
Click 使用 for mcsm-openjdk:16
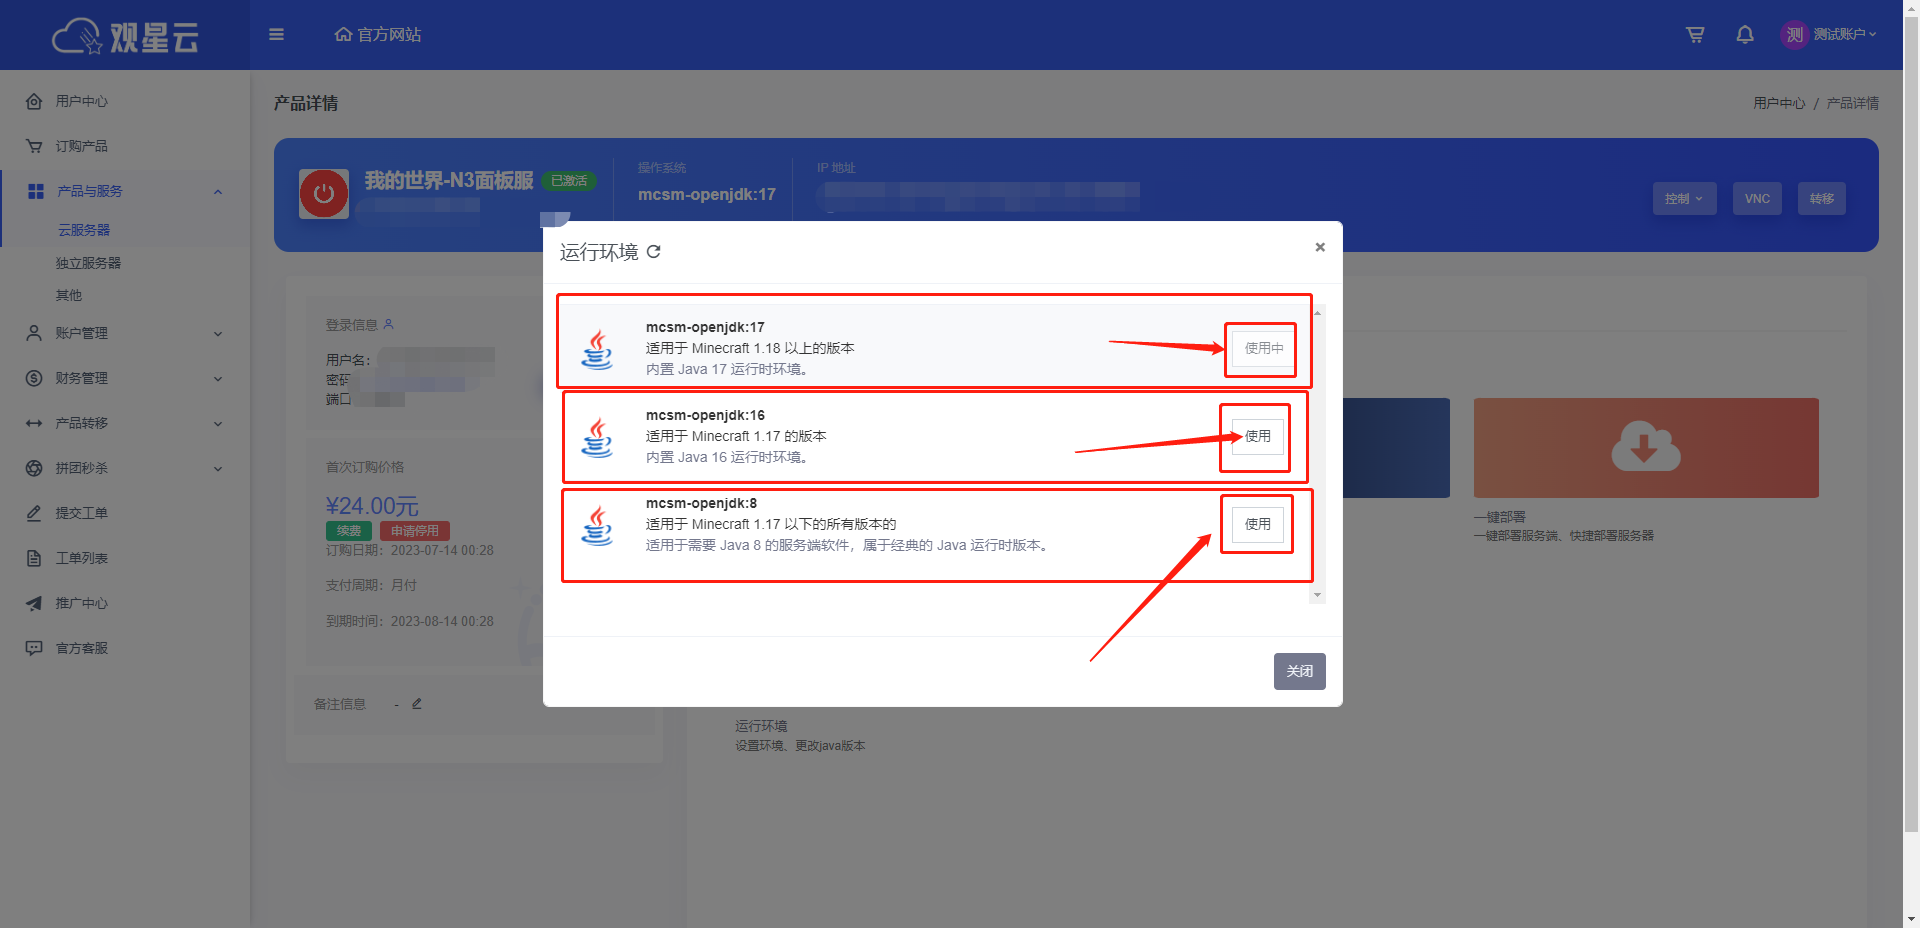[x=1257, y=436]
